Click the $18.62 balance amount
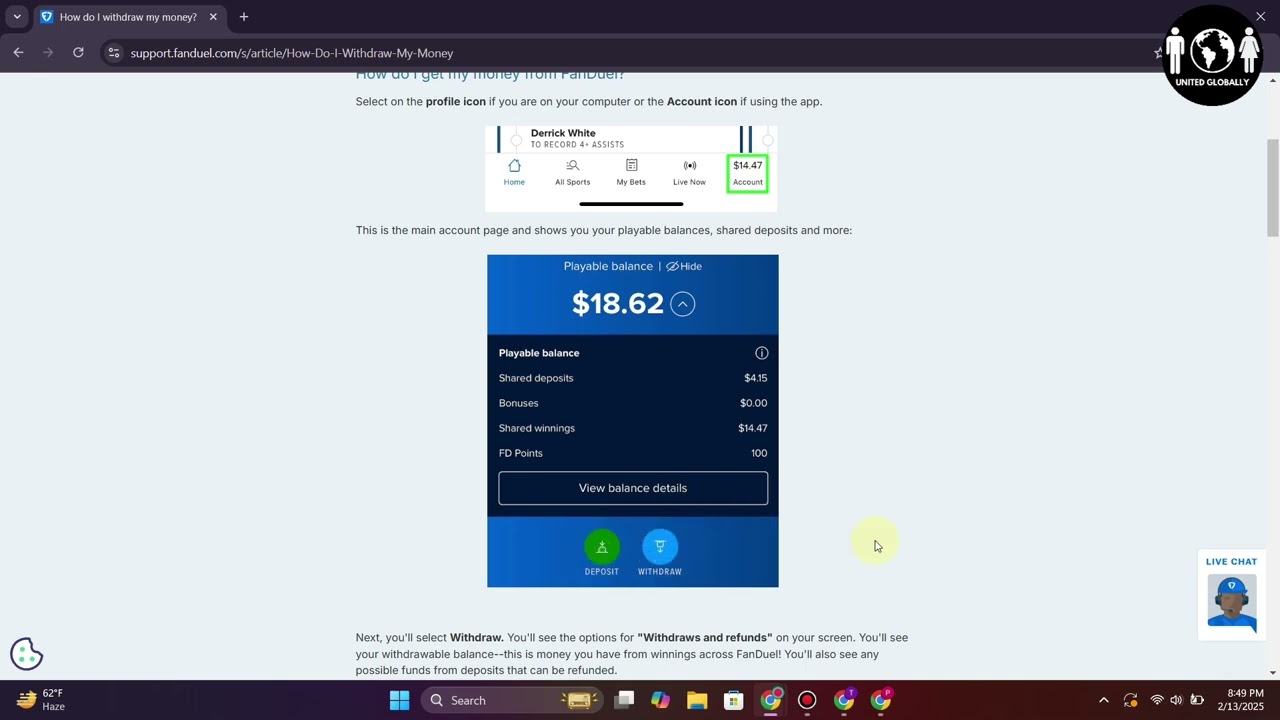This screenshot has width=1280, height=720. point(618,304)
